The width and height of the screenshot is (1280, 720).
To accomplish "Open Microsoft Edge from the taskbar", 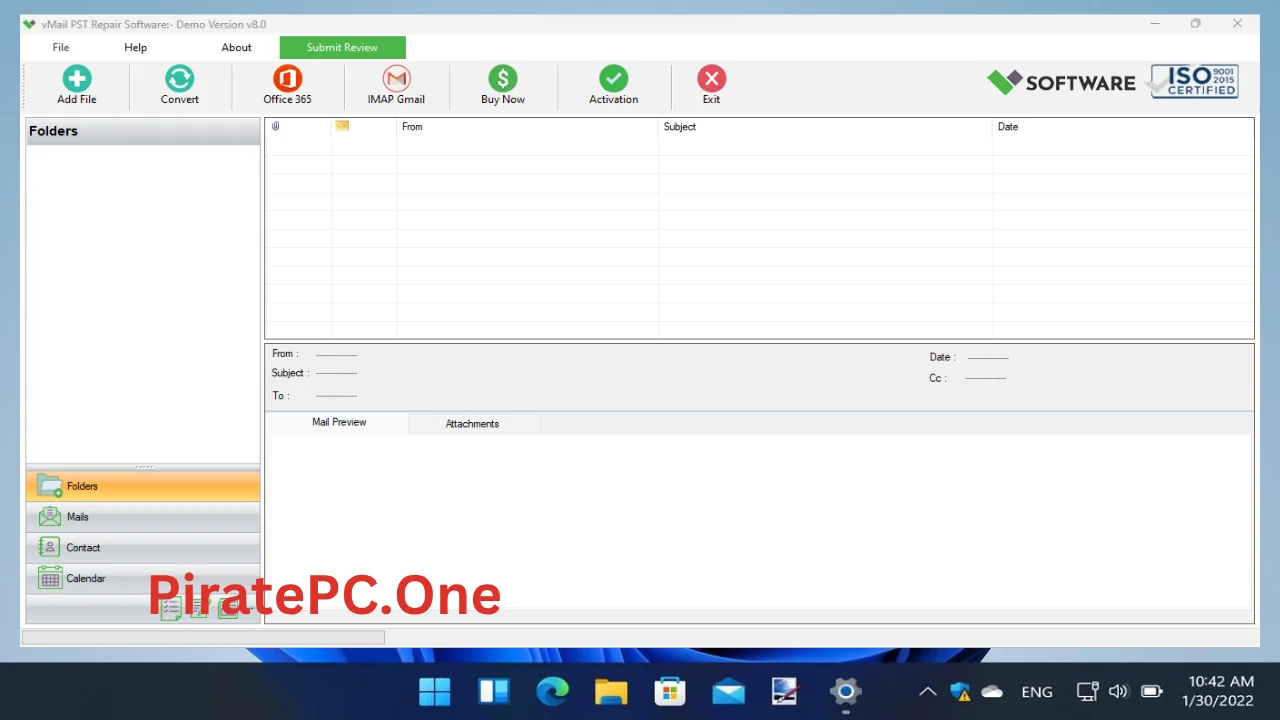I will tap(552, 691).
